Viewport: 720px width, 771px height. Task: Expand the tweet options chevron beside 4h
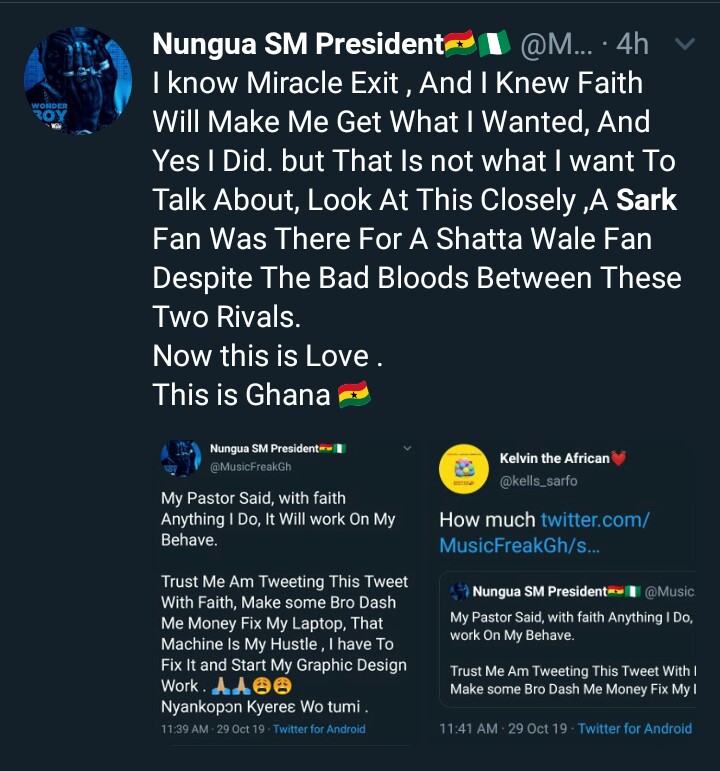pos(685,44)
